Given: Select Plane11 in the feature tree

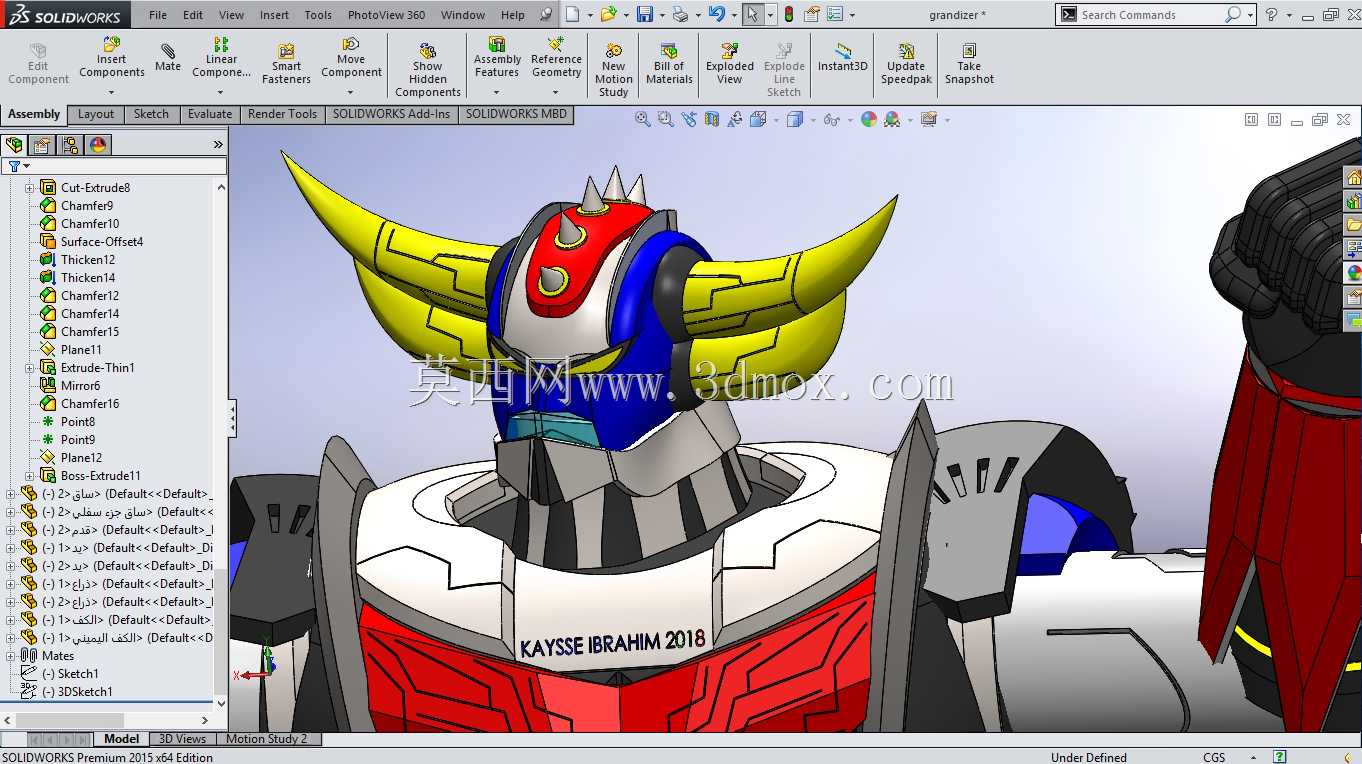Looking at the screenshot, I should [x=81, y=350].
